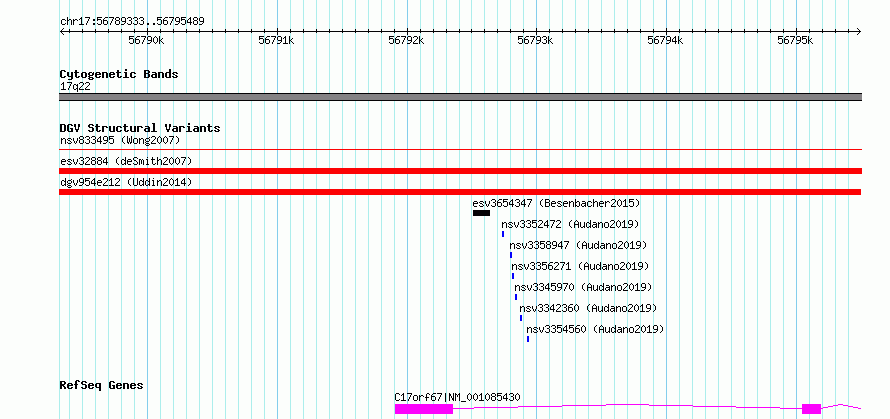Click the 56791k ruler tick label
The image size is (890, 419).
pyautogui.click(x=276, y=40)
